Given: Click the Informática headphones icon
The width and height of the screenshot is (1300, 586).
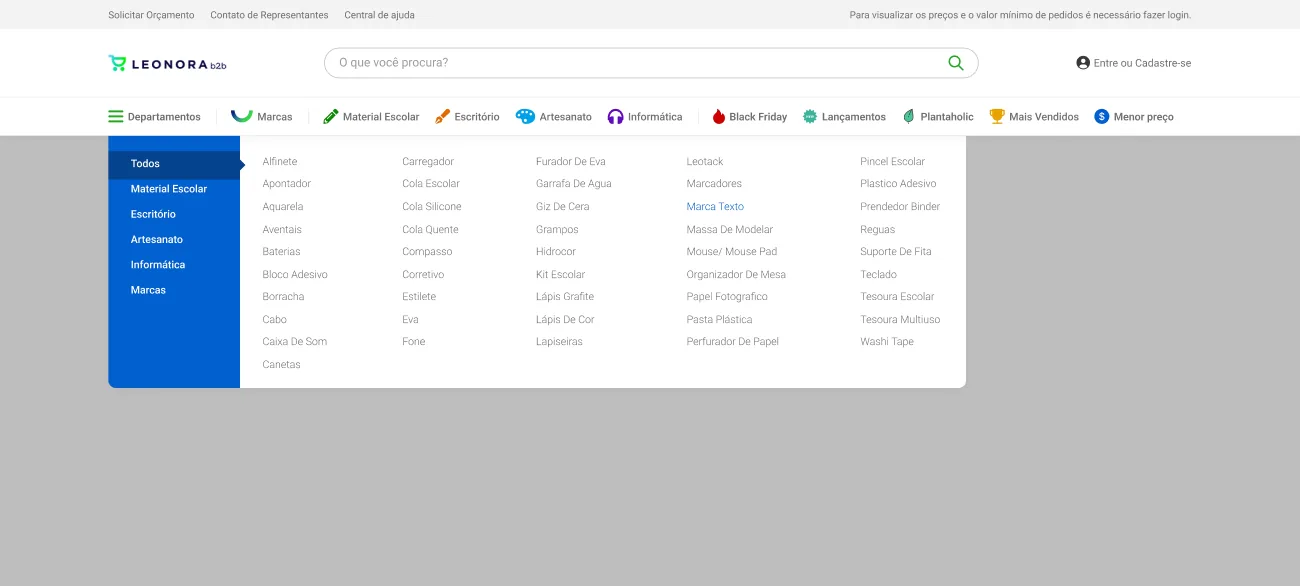Looking at the screenshot, I should pos(616,117).
